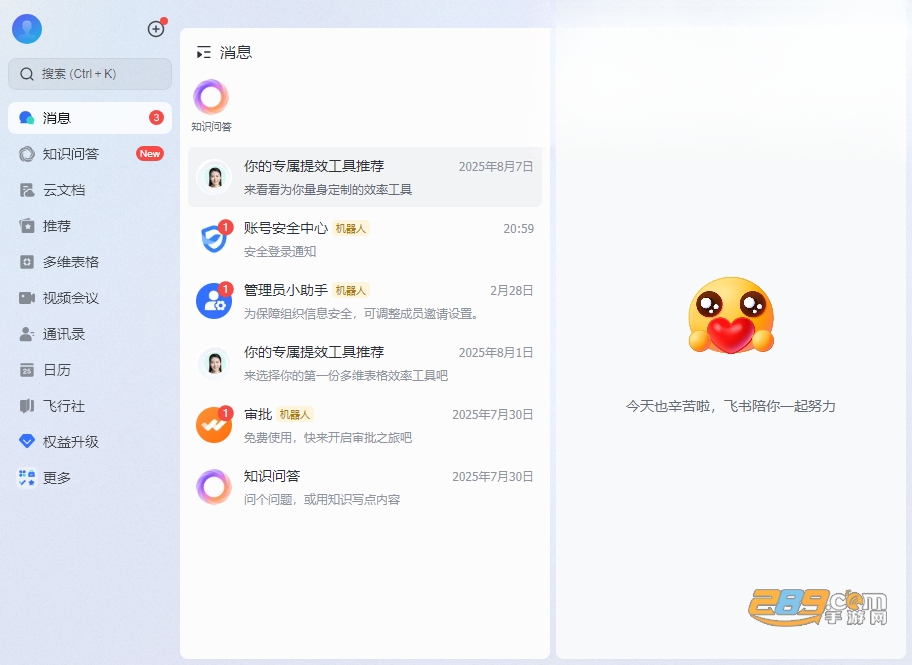Image resolution: width=912 pixels, height=665 pixels.
Task: Click the search box 搜索
Action: (90, 74)
